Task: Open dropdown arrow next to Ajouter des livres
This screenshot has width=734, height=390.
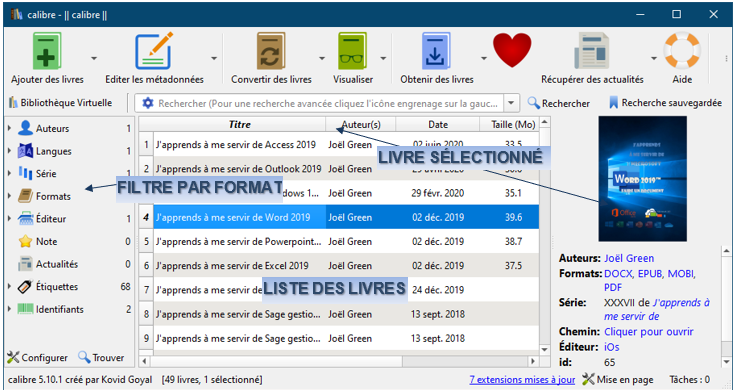Action: click(94, 59)
